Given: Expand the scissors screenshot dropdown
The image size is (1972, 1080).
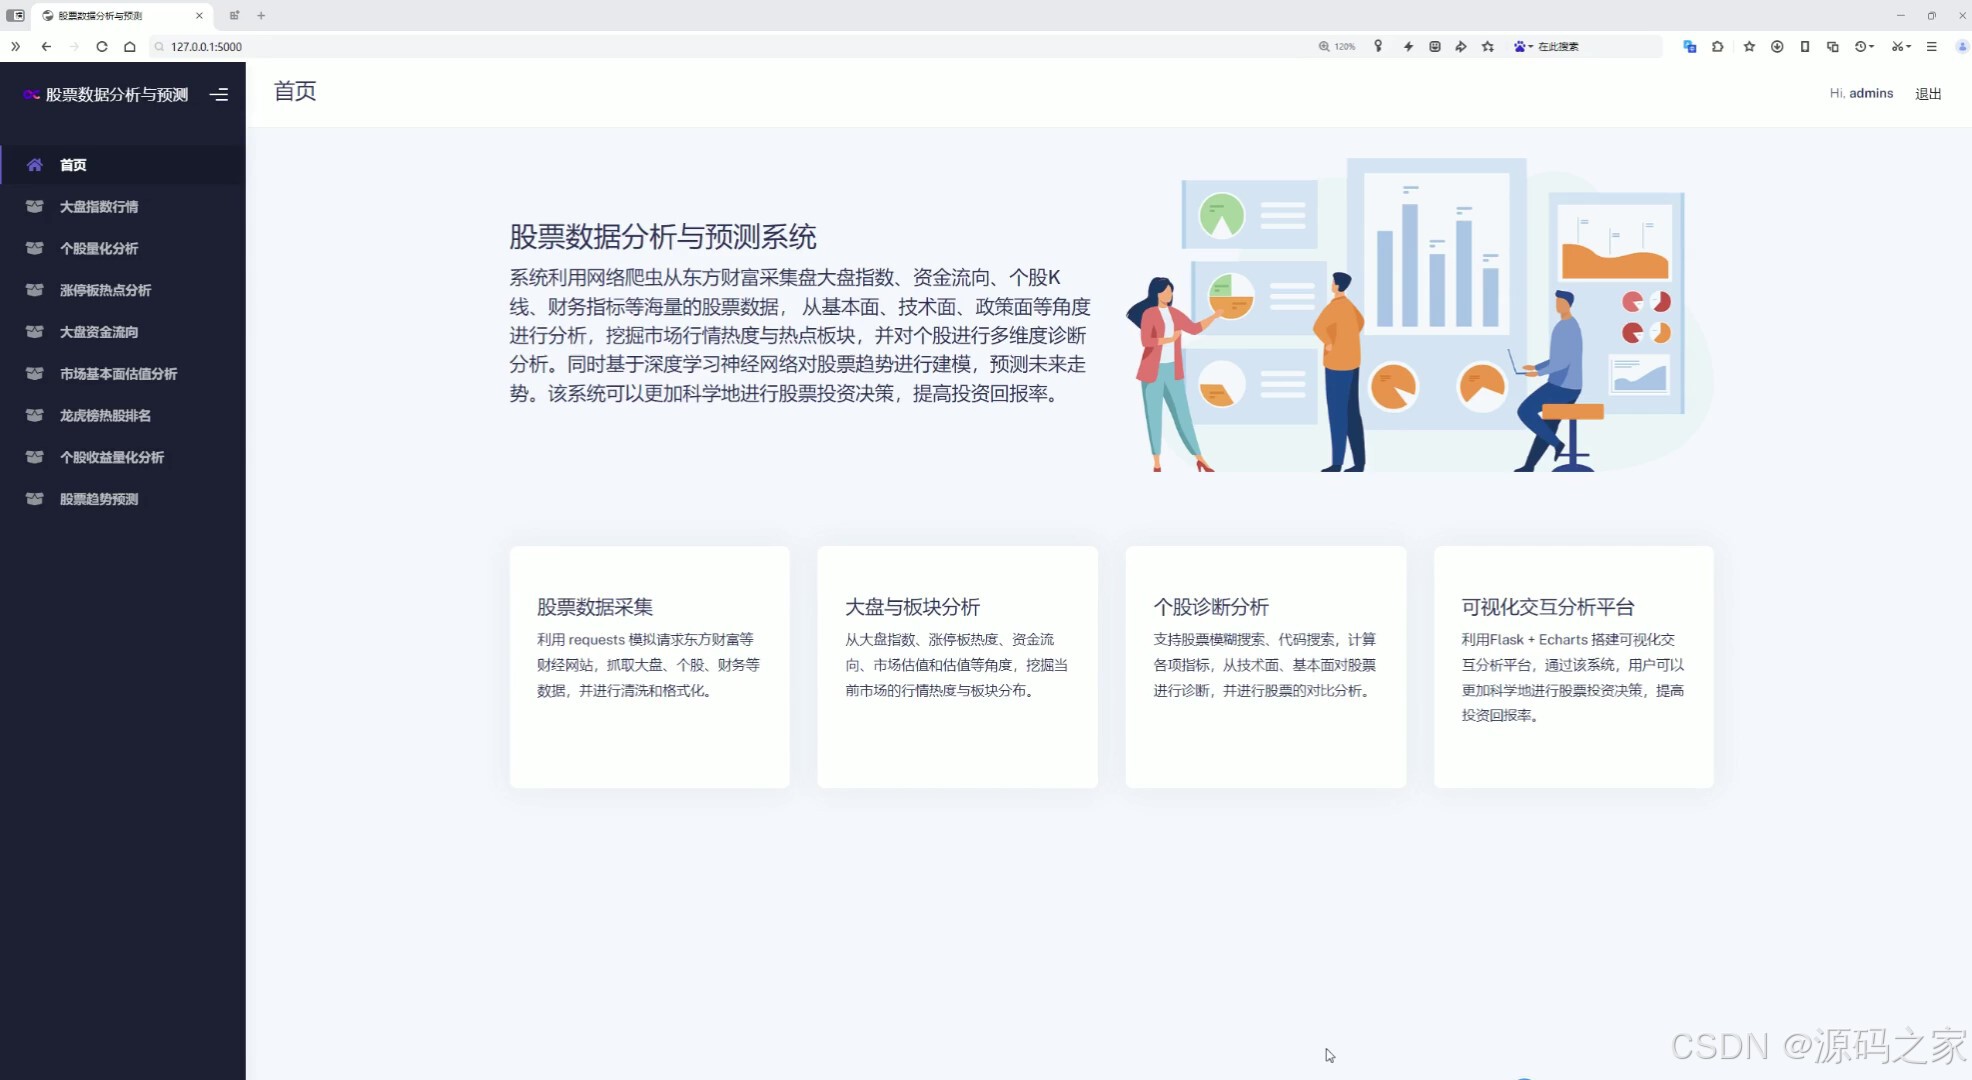Looking at the screenshot, I should tap(1901, 47).
